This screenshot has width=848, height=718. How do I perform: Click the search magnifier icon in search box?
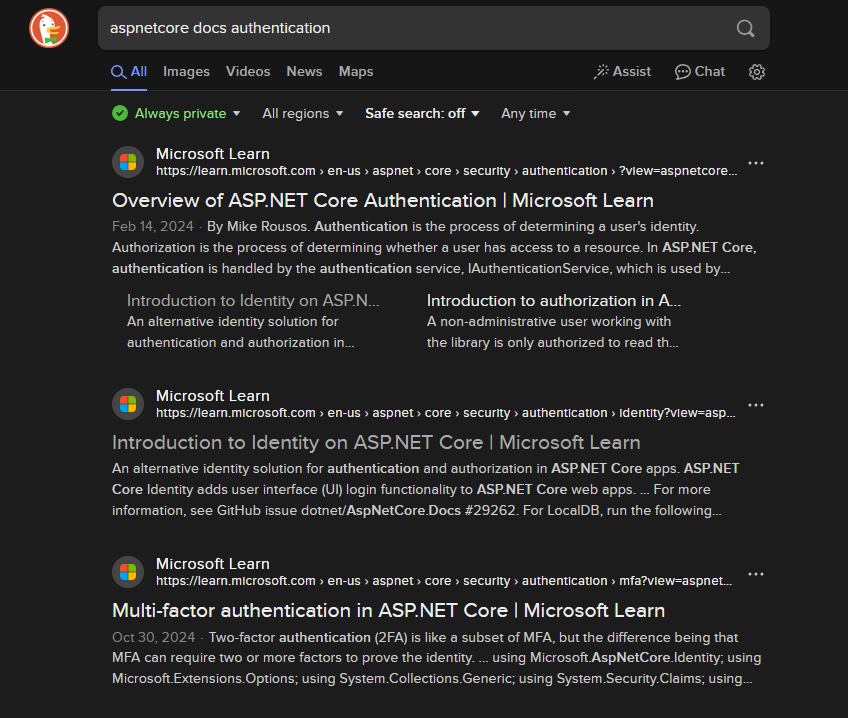pyautogui.click(x=746, y=28)
